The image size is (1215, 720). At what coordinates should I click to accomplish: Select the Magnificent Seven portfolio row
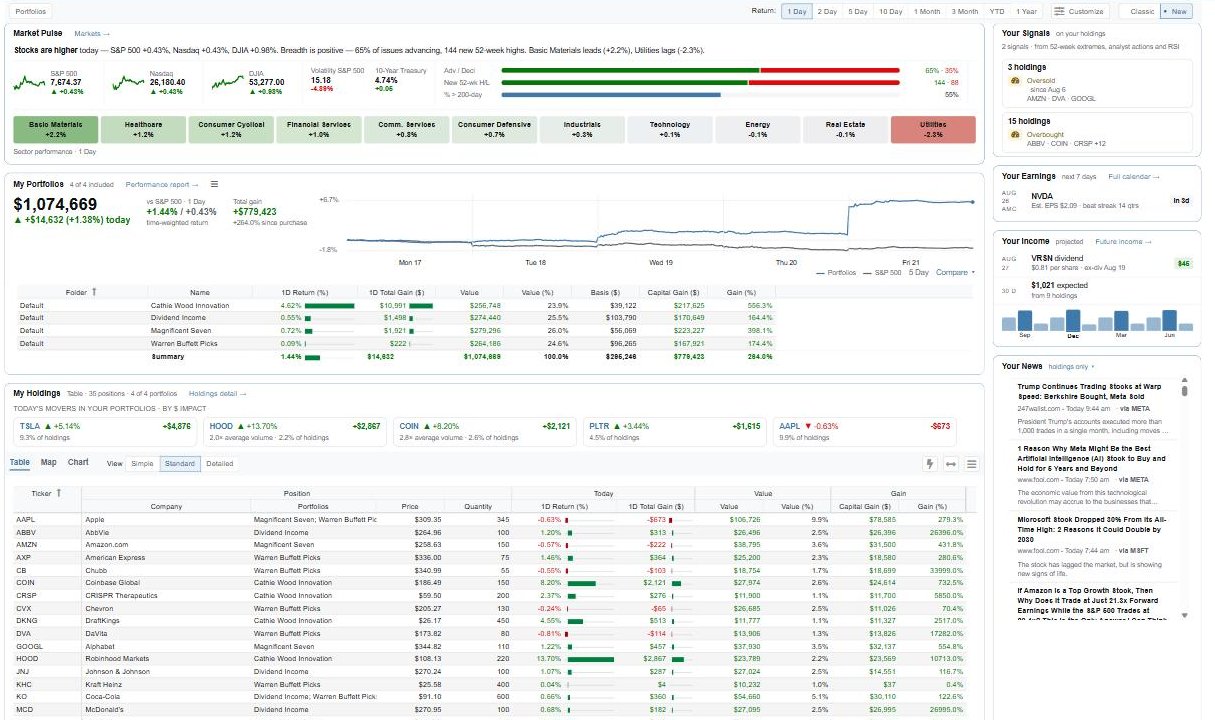pyautogui.click(x=395, y=330)
